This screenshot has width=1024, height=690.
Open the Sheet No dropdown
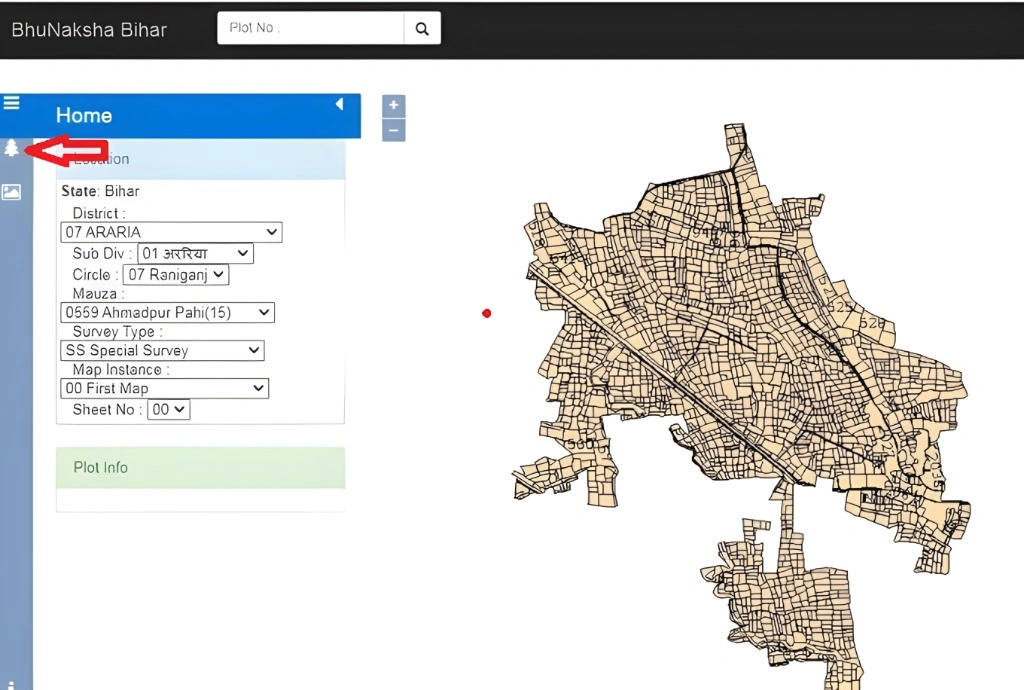click(168, 409)
